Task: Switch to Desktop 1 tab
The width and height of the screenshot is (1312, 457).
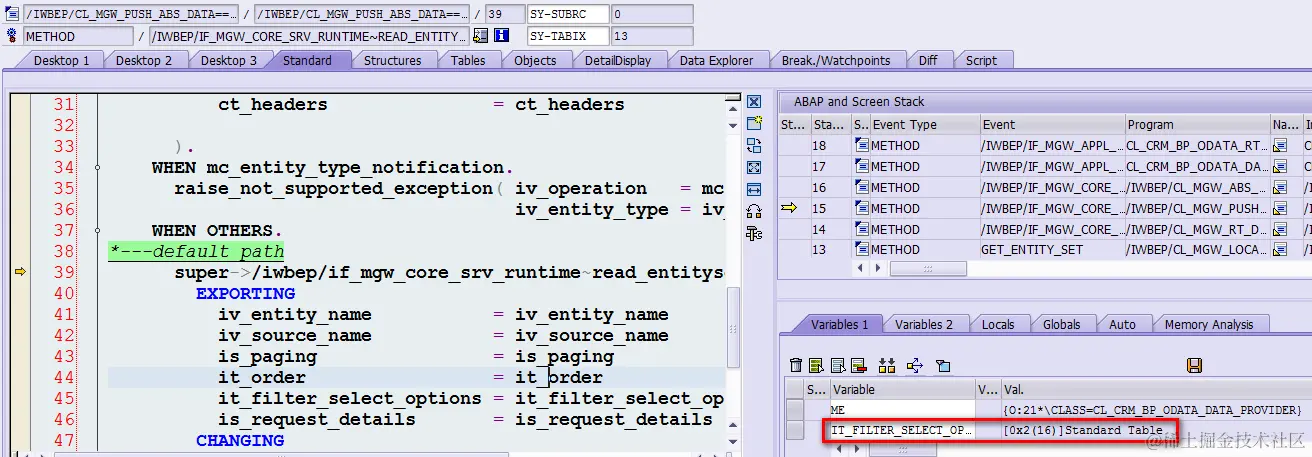Action: click(61, 61)
